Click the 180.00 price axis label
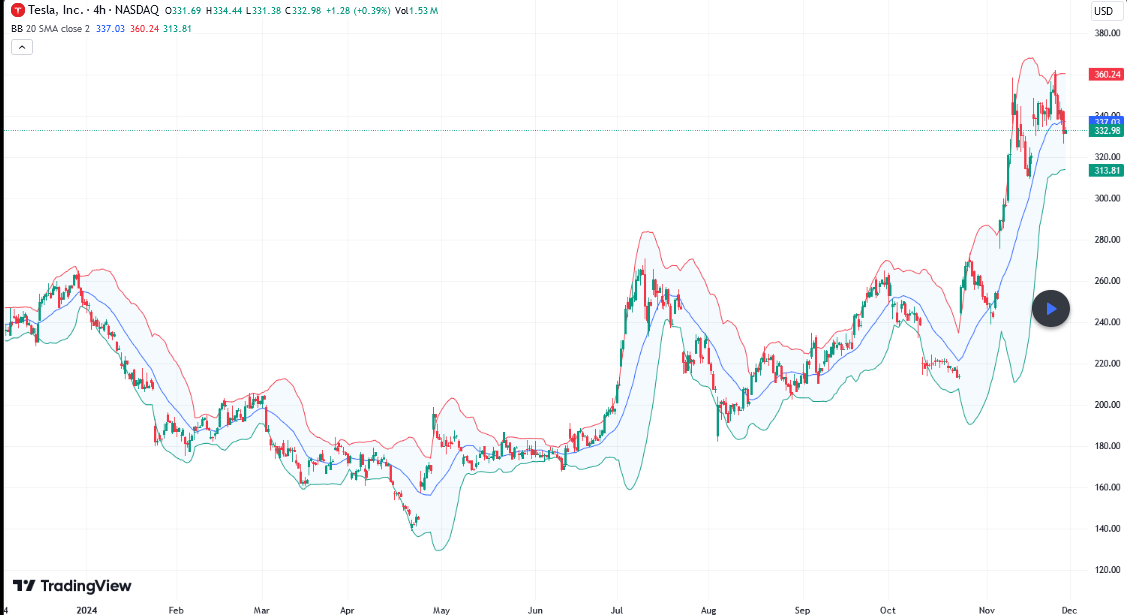1127x615 pixels. tap(1107, 446)
